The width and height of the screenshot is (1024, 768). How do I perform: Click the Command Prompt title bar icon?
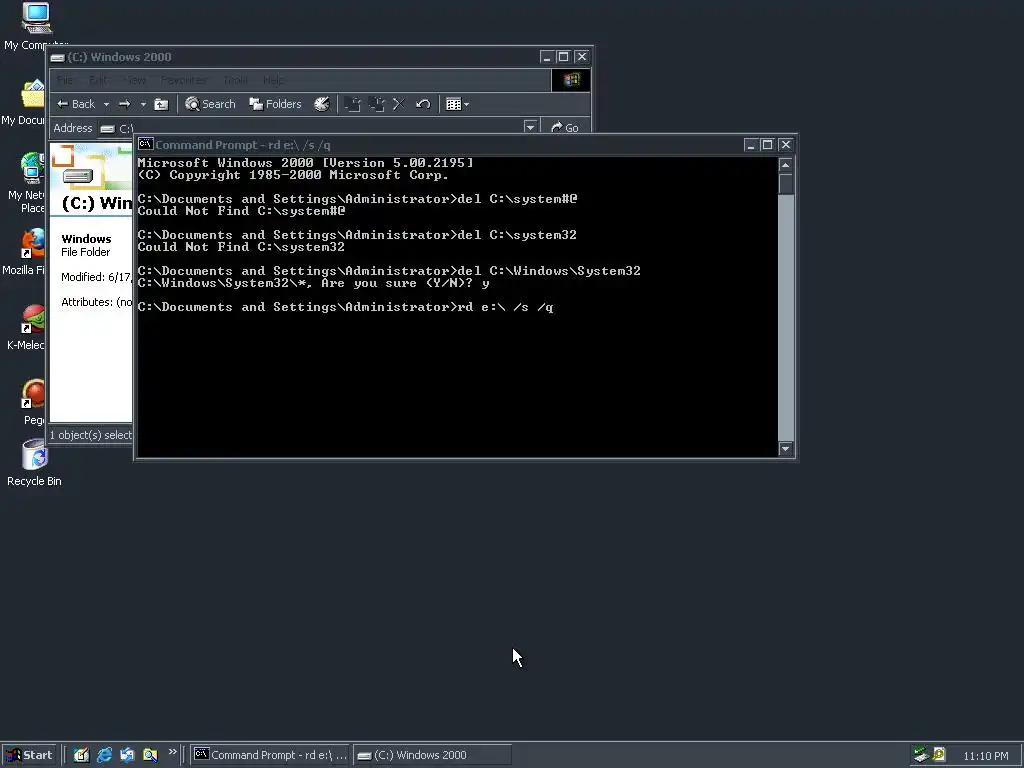click(x=146, y=144)
